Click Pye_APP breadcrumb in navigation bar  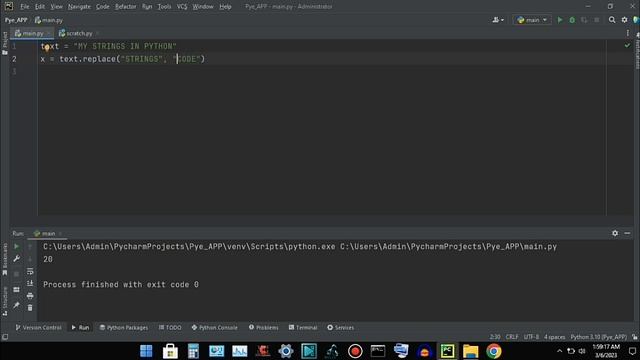[16, 20]
